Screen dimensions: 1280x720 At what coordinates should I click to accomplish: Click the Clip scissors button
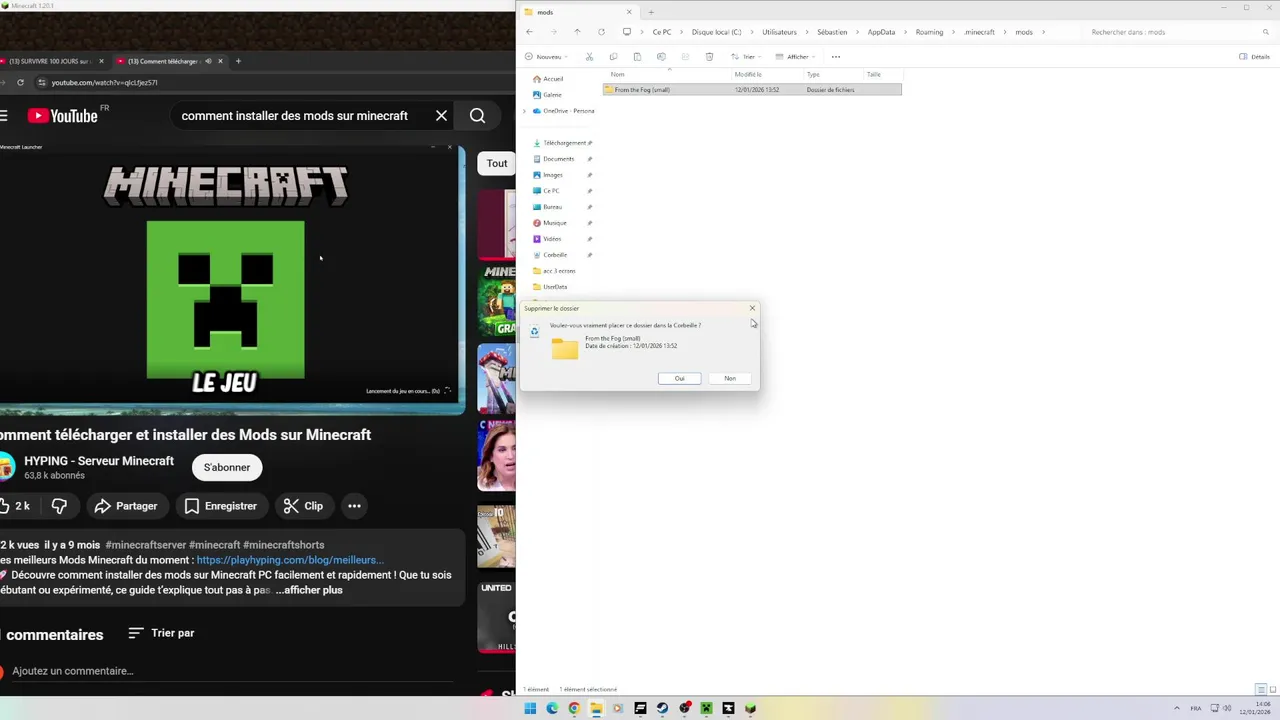[x=303, y=506]
